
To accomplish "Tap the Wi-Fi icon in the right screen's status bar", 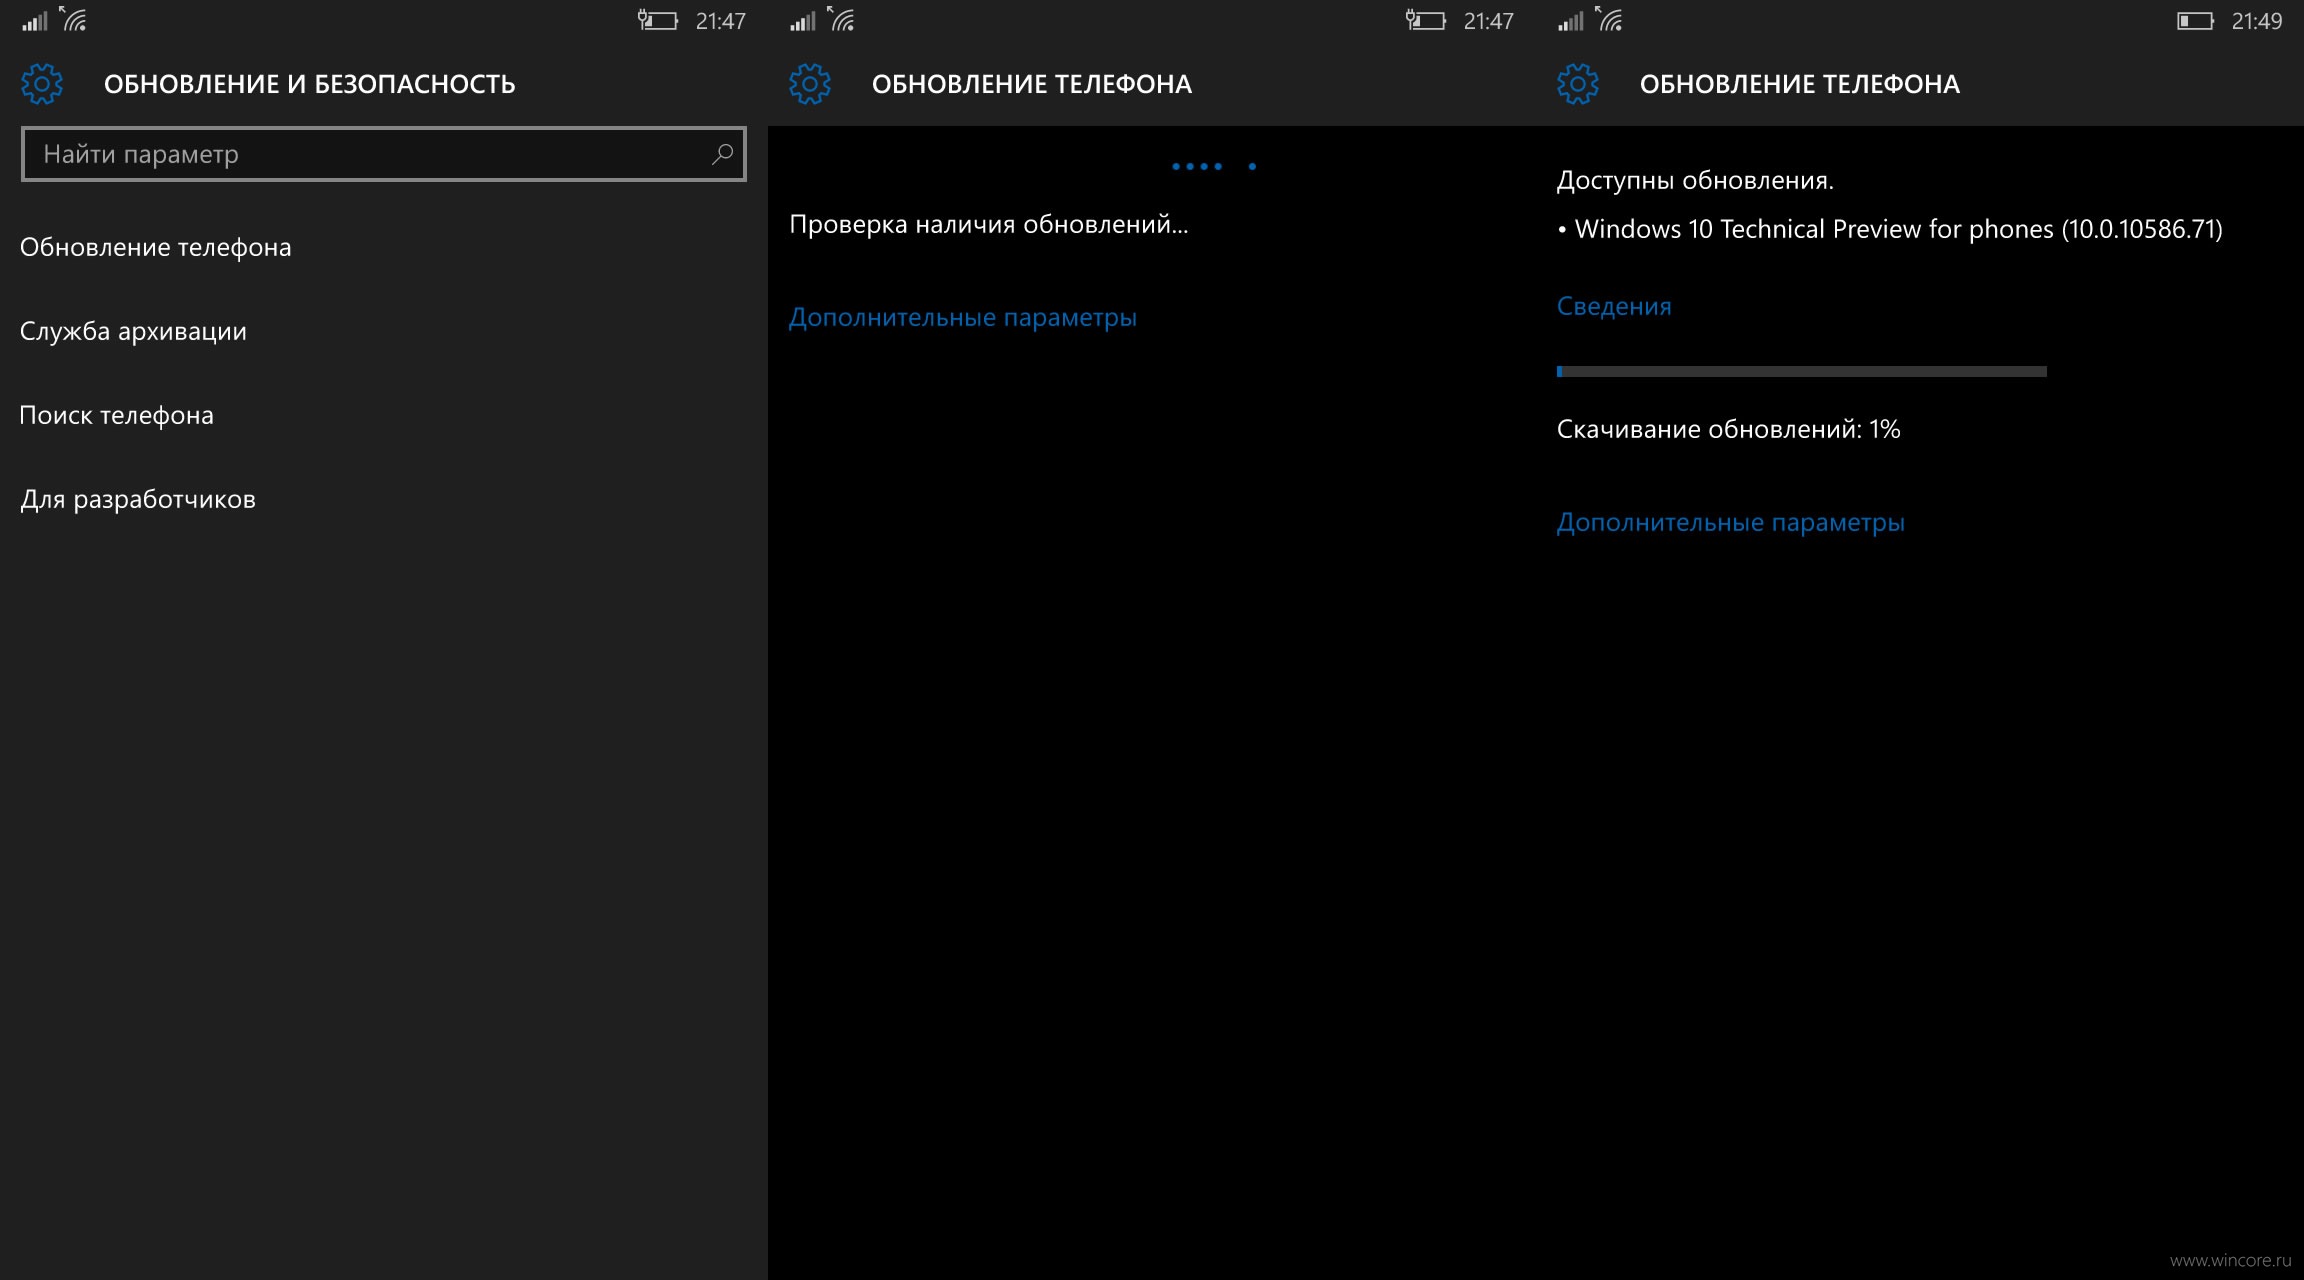I will point(1610,19).
